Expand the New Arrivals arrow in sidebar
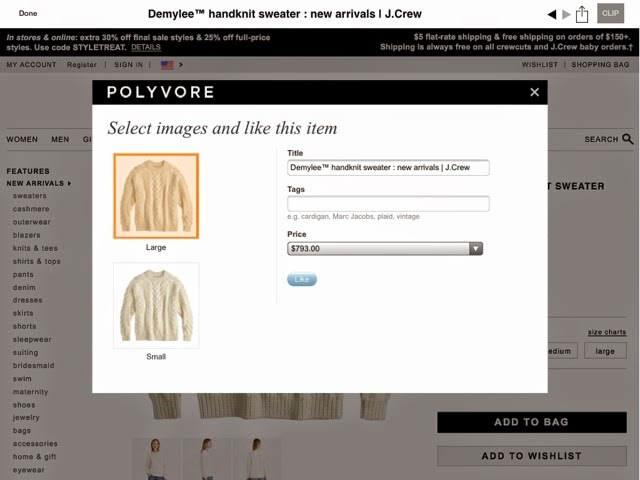640x480 pixels. 69,184
